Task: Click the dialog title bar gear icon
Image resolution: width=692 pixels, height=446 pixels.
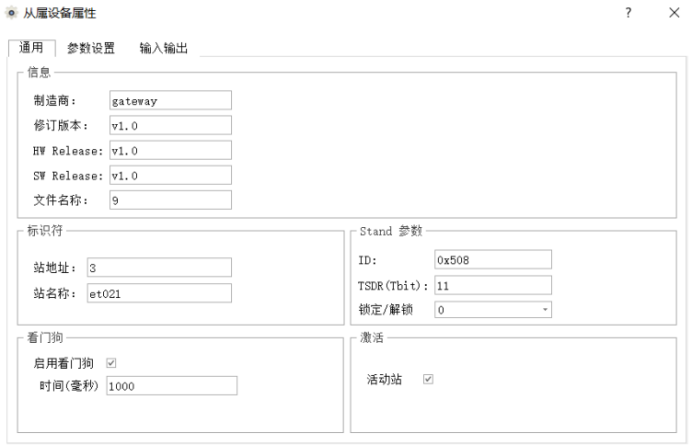Action: click(11, 13)
